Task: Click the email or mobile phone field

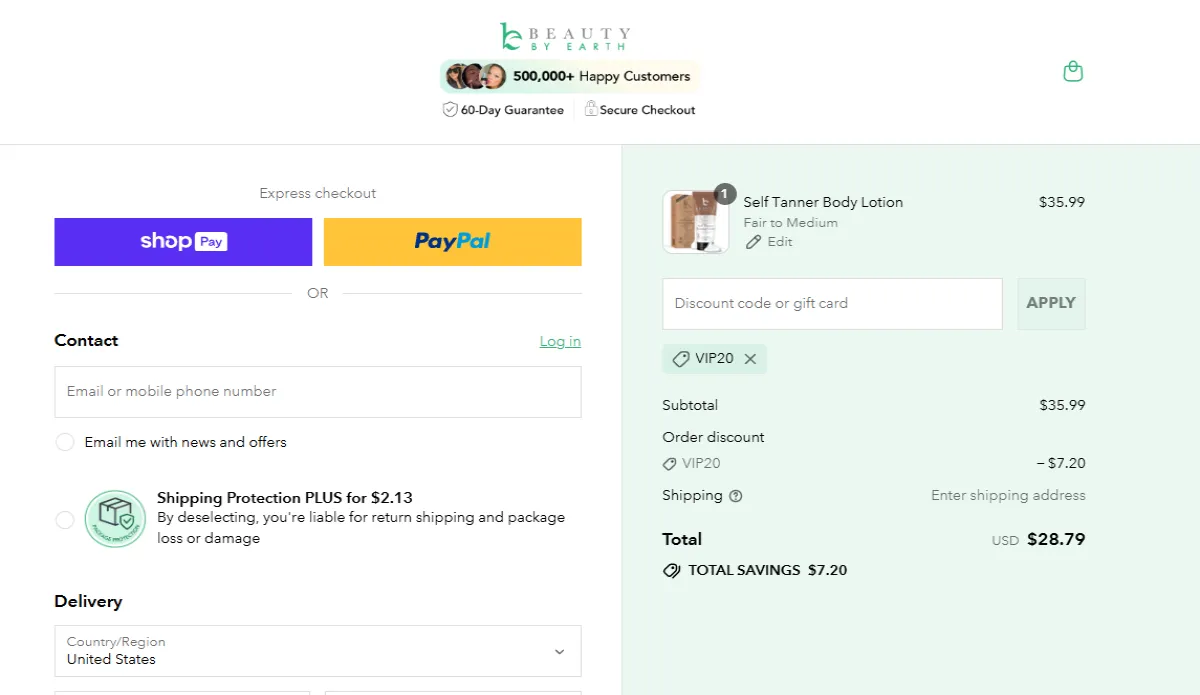Action: tap(318, 391)
